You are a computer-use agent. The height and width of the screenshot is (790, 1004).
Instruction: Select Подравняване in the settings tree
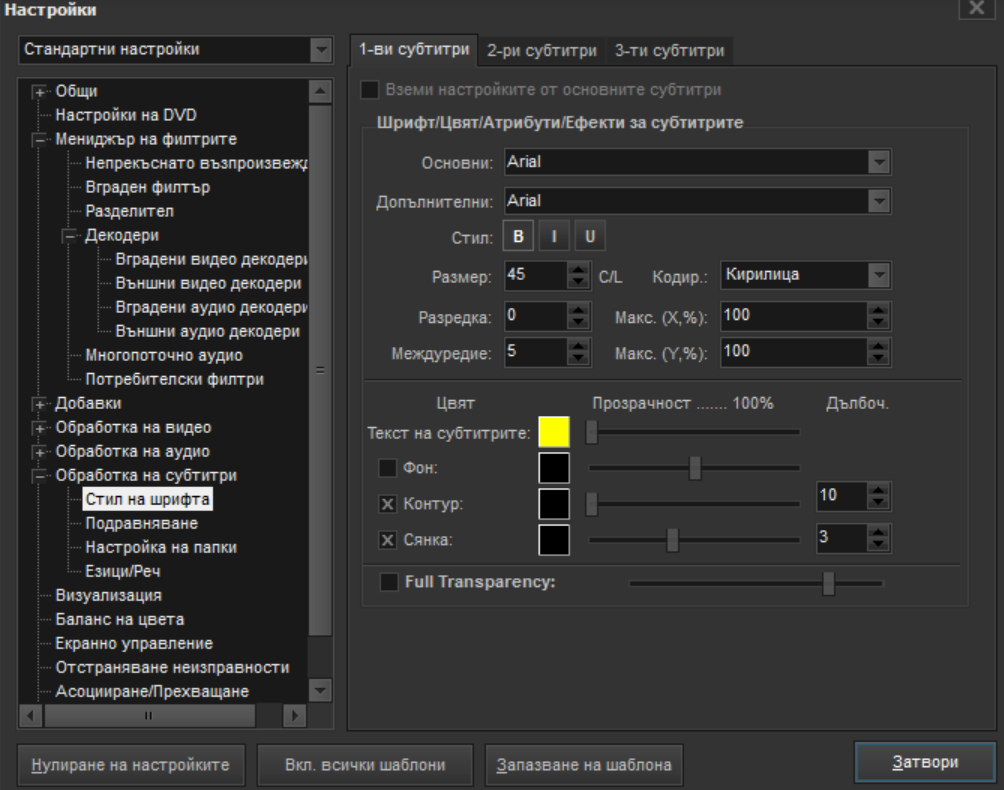(141, 523)
